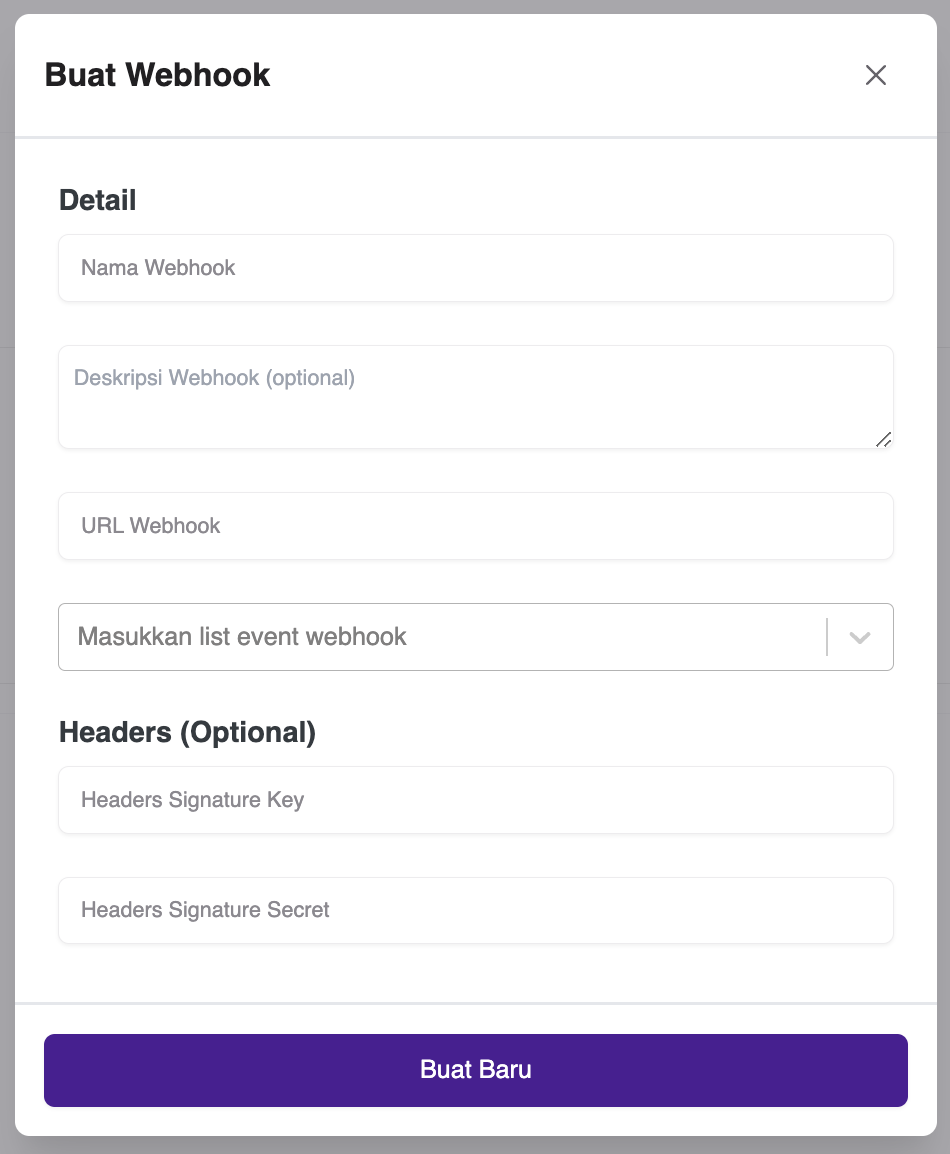The height and width of the screenshot is (1154, 950).
Task: Click the Detail section heading
Action: point(97,200)
